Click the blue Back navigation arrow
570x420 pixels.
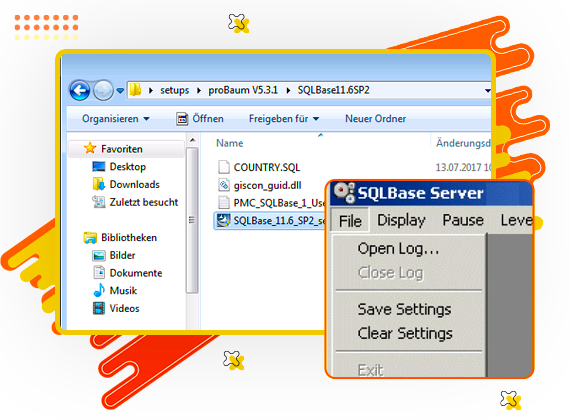(80, 90)
